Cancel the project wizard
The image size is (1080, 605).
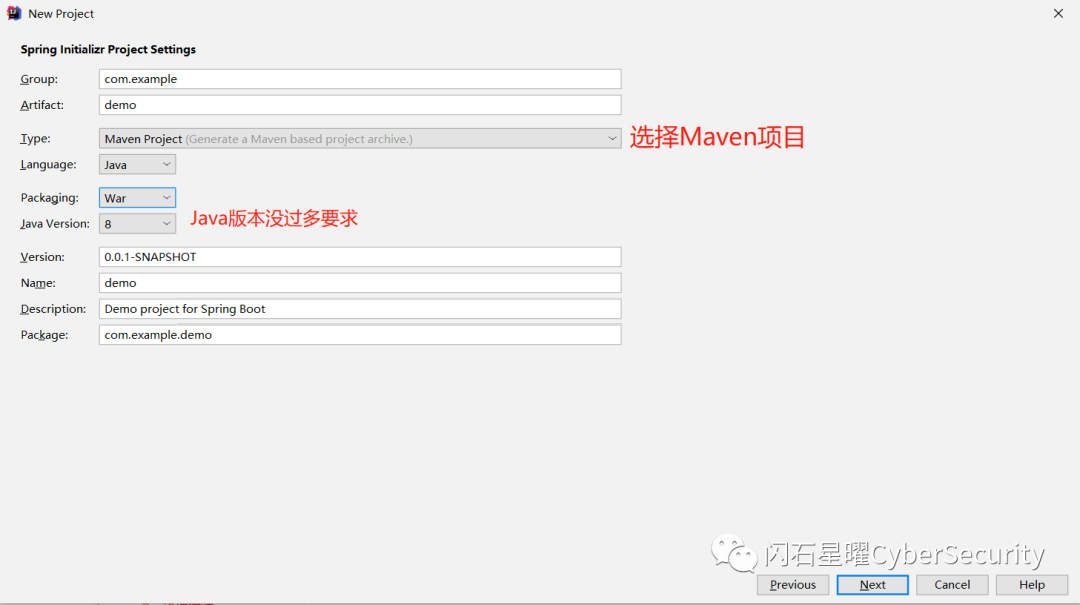coord(952,584)
